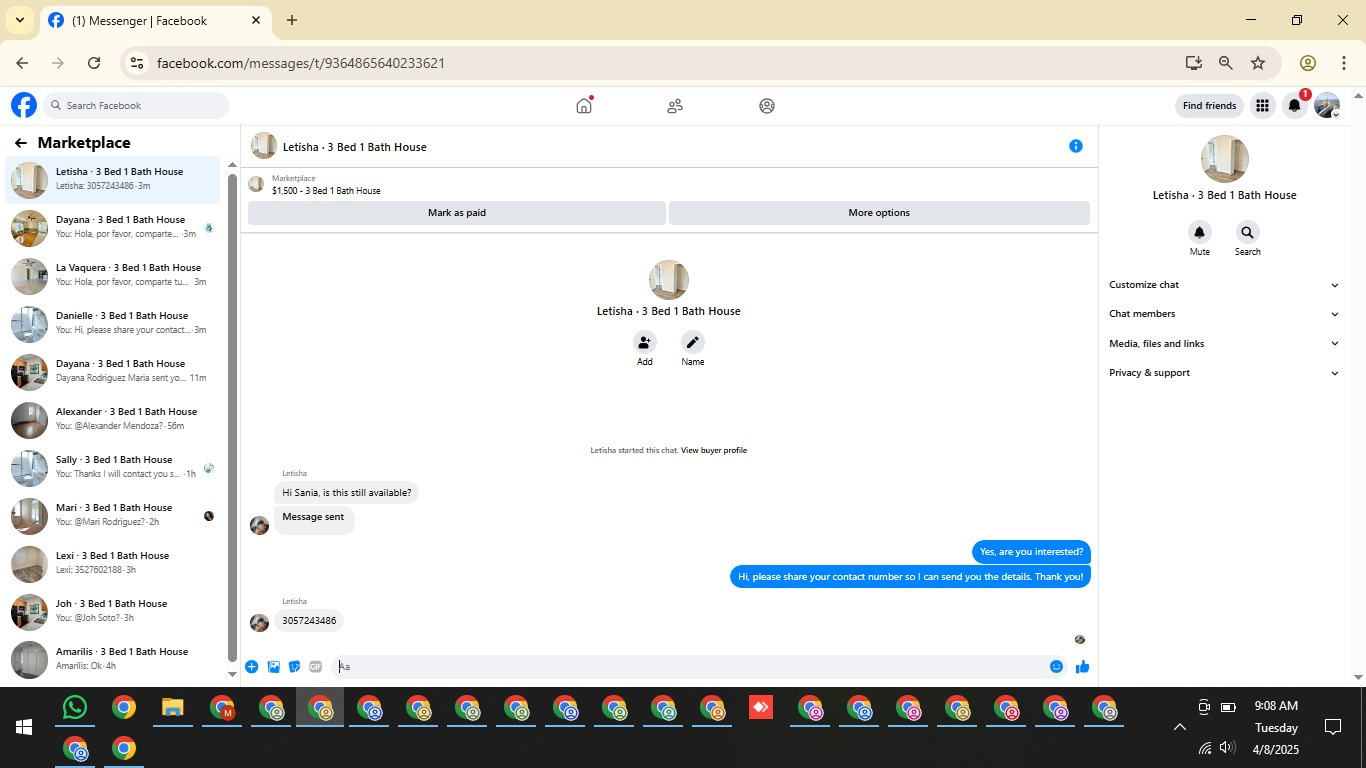This screenshot has height=768, width=1366.
Task: Open the Messenger browser tab
Action: pyautogui.click(x=155, y=20)
